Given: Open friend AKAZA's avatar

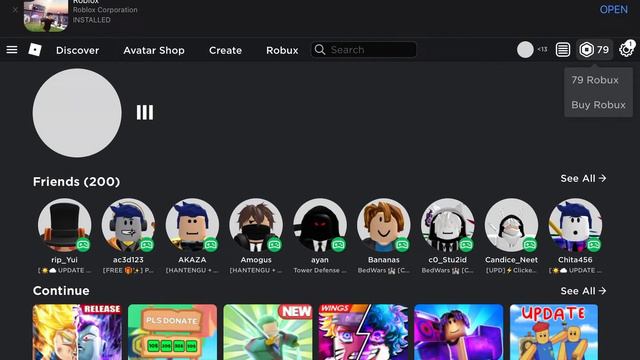Looking at the screenshot, I should coord(192,225).
